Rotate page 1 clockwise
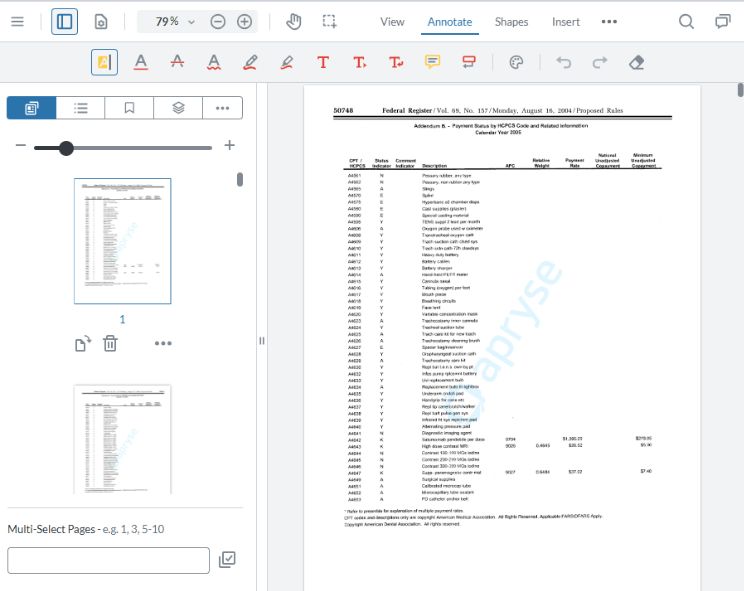Image resolution: width=744 pixels, height=591 pixels. [x=83, y=343]
